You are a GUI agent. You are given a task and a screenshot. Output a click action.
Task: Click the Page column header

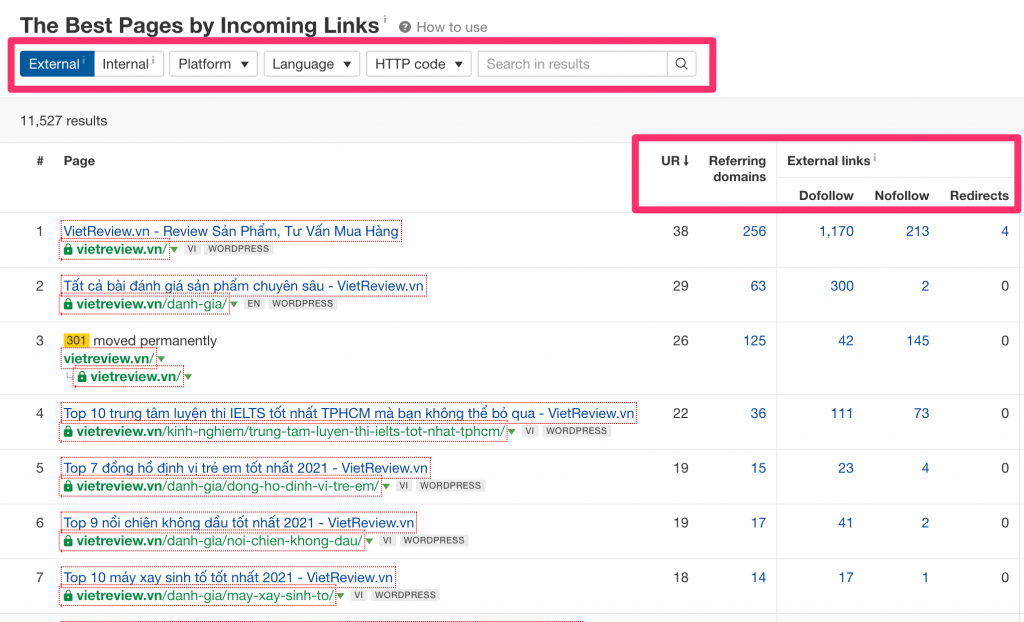[x=79, y=161]
